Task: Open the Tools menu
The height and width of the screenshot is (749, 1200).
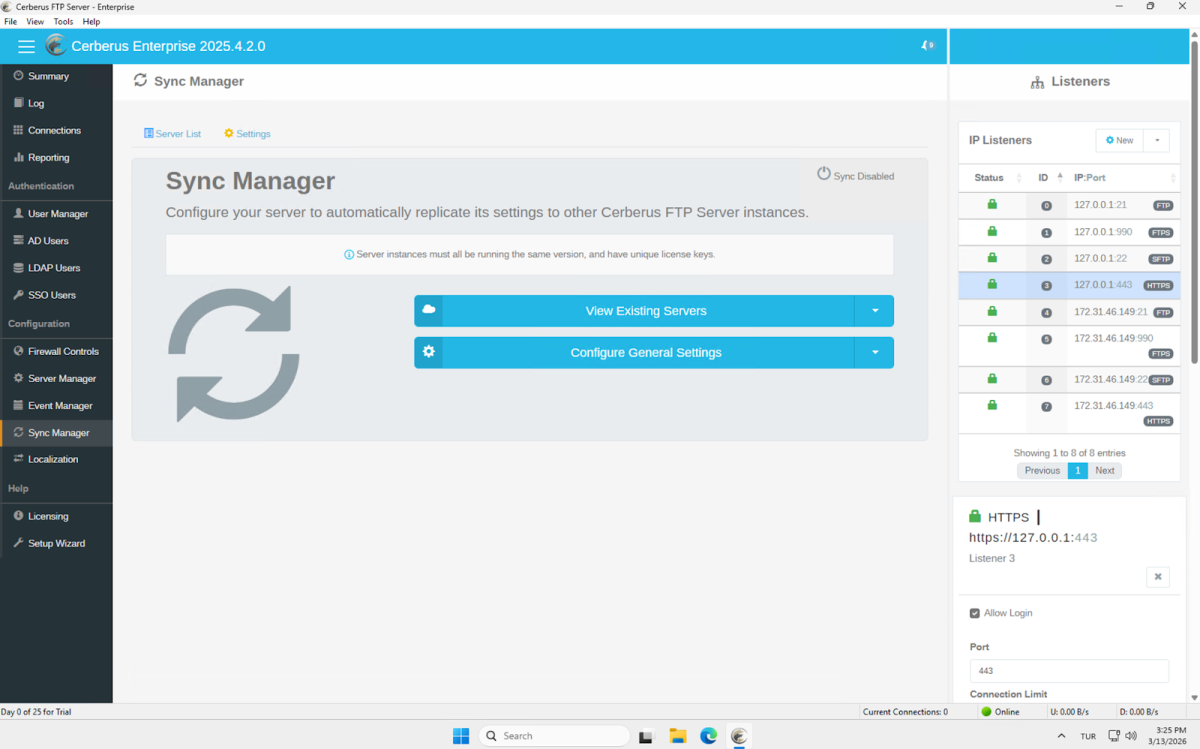Action: coord(63,21)
